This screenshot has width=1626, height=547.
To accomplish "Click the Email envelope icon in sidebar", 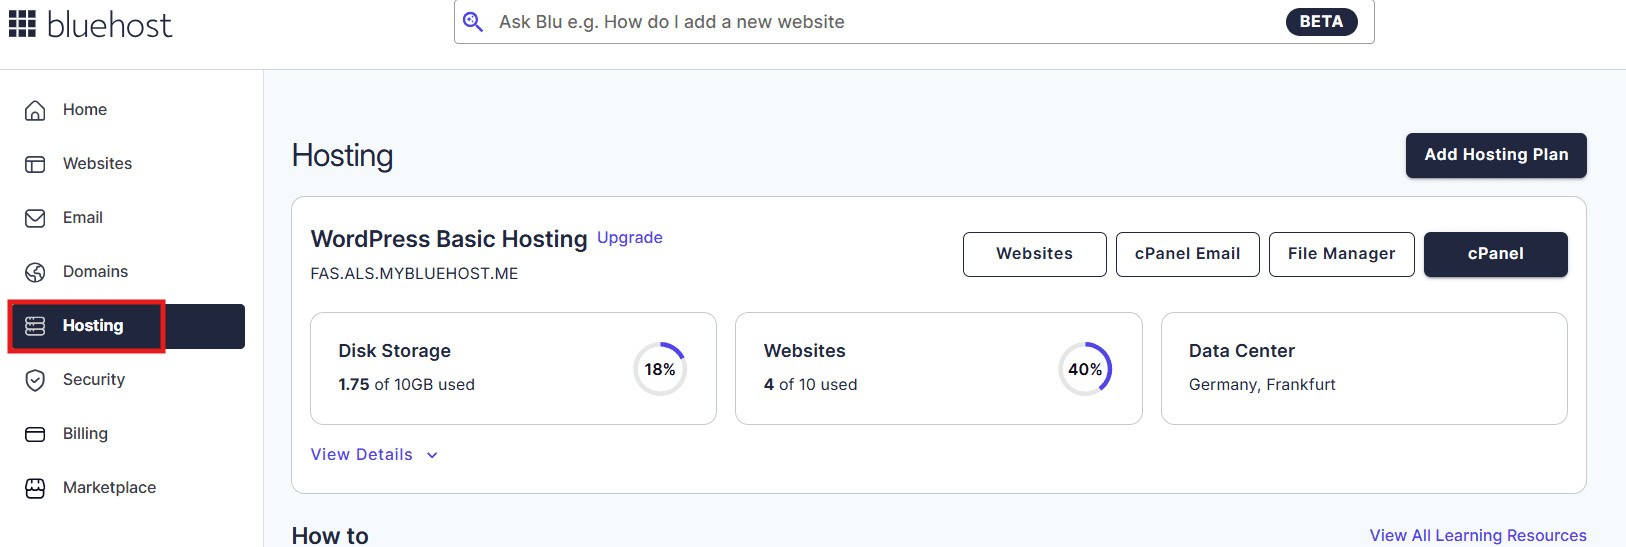I will [35, 218].
